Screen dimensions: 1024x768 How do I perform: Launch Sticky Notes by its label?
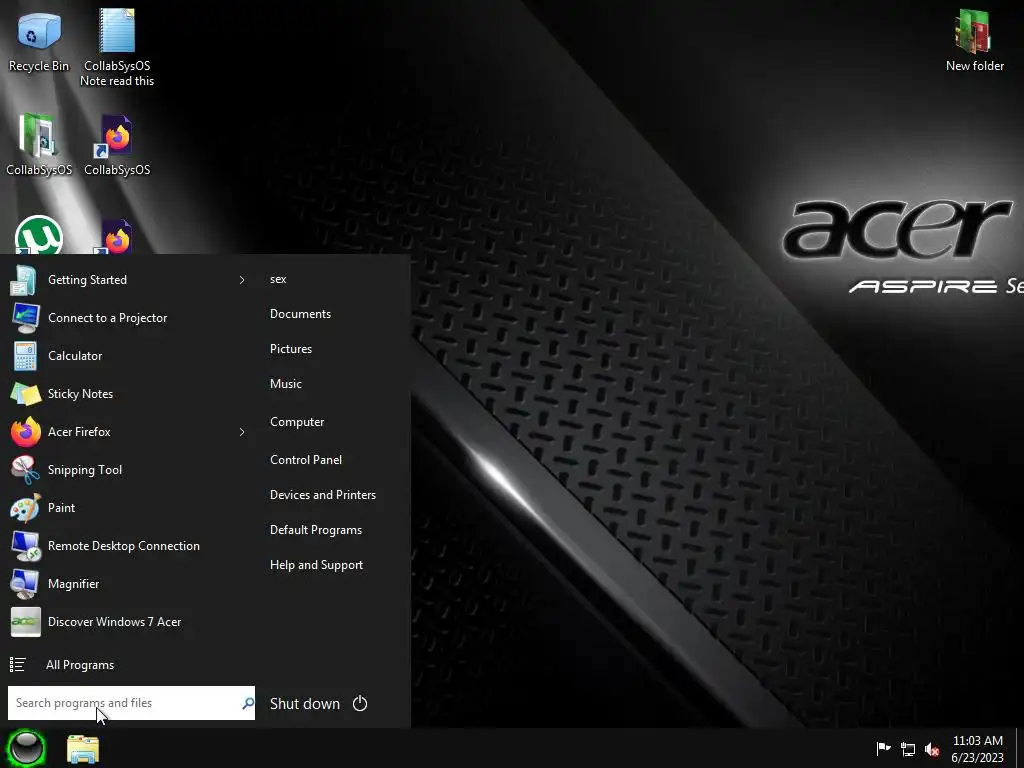pyautogui.click(x=80, y=394)
